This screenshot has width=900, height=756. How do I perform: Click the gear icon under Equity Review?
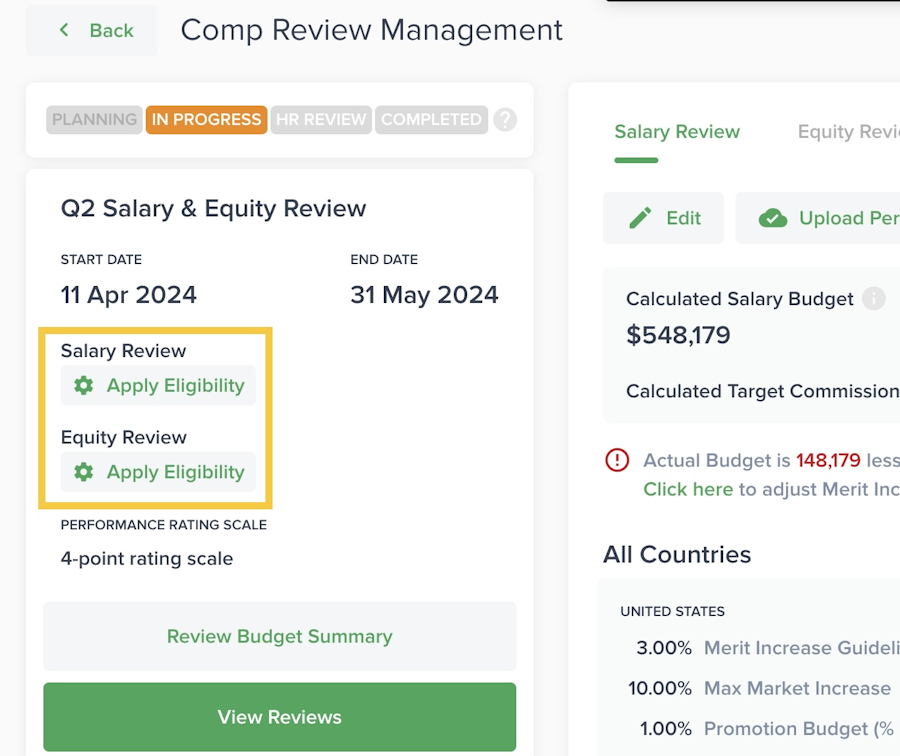[x=84, y=472]
